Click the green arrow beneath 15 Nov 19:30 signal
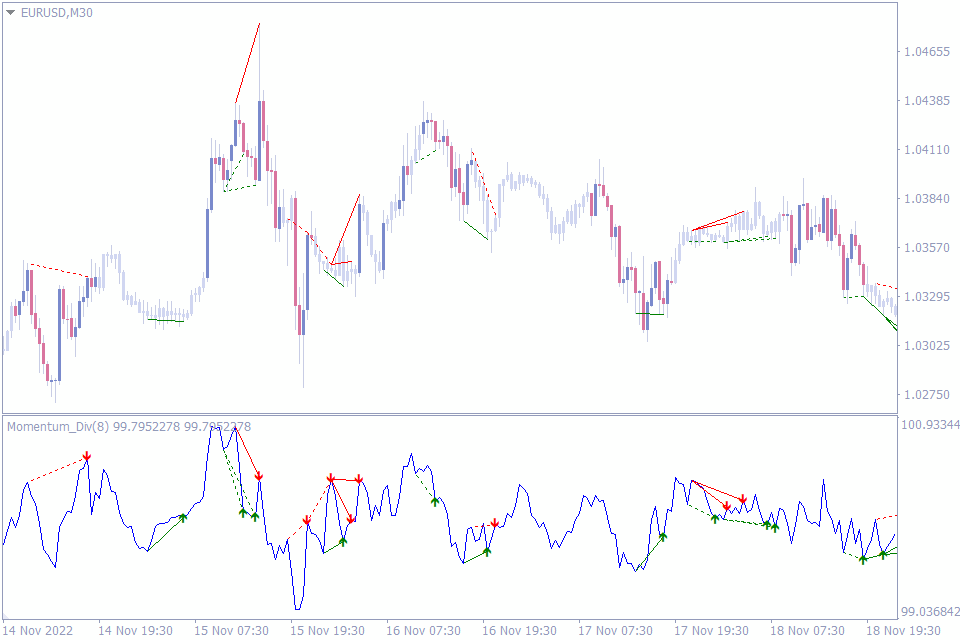Image resolution: width=960 pixels, height=640 pixels. [342, 543]
